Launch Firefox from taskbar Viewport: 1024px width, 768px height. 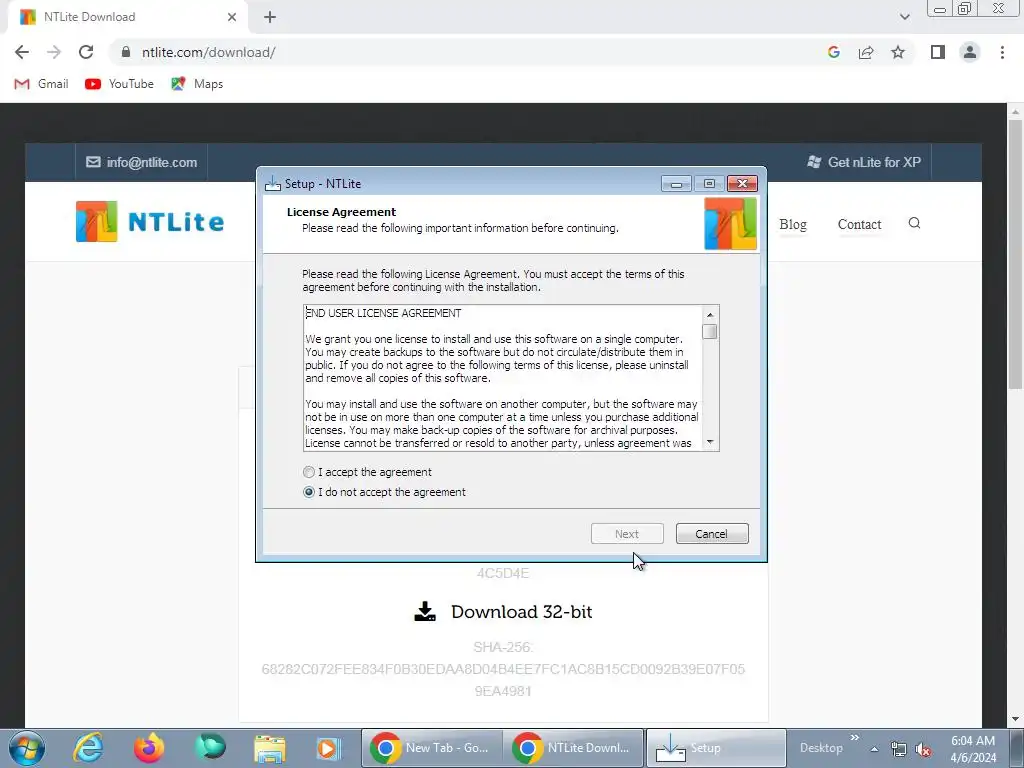point(149,748)
